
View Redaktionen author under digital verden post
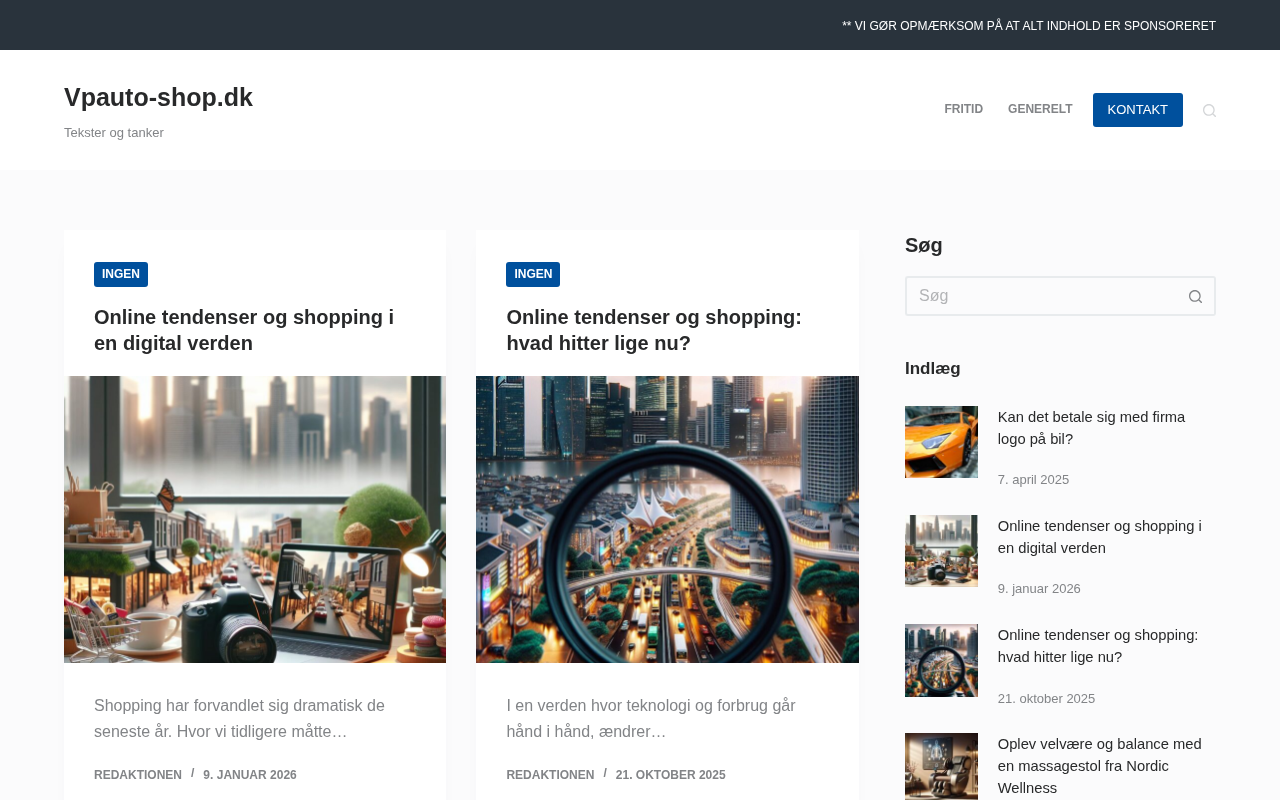pos(138,775)
